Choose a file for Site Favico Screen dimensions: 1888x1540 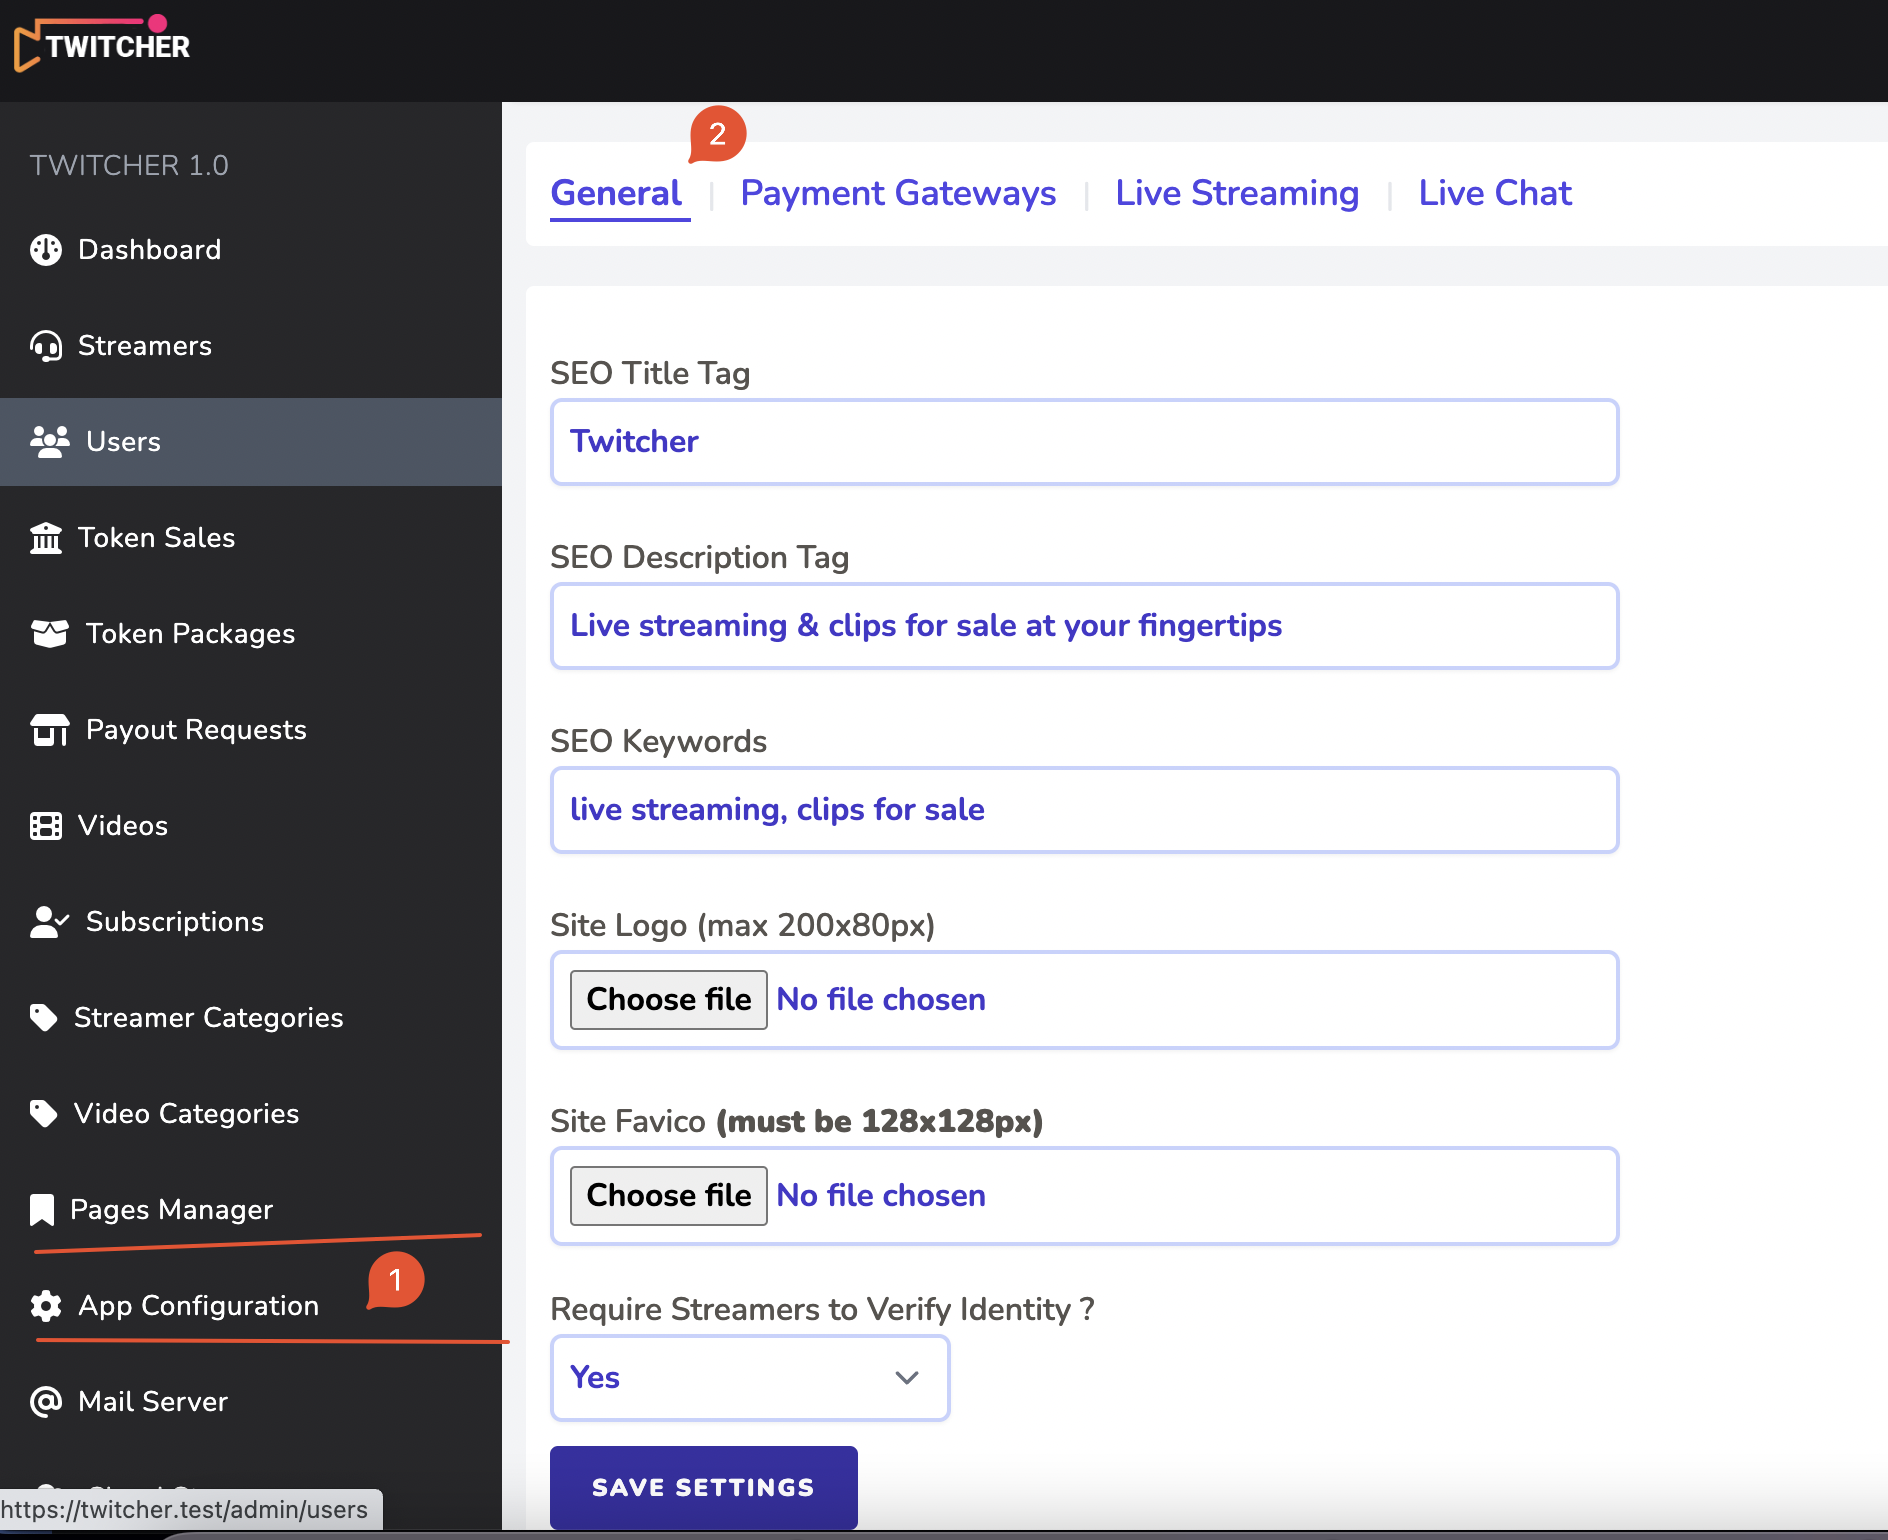pos(668,1196)
